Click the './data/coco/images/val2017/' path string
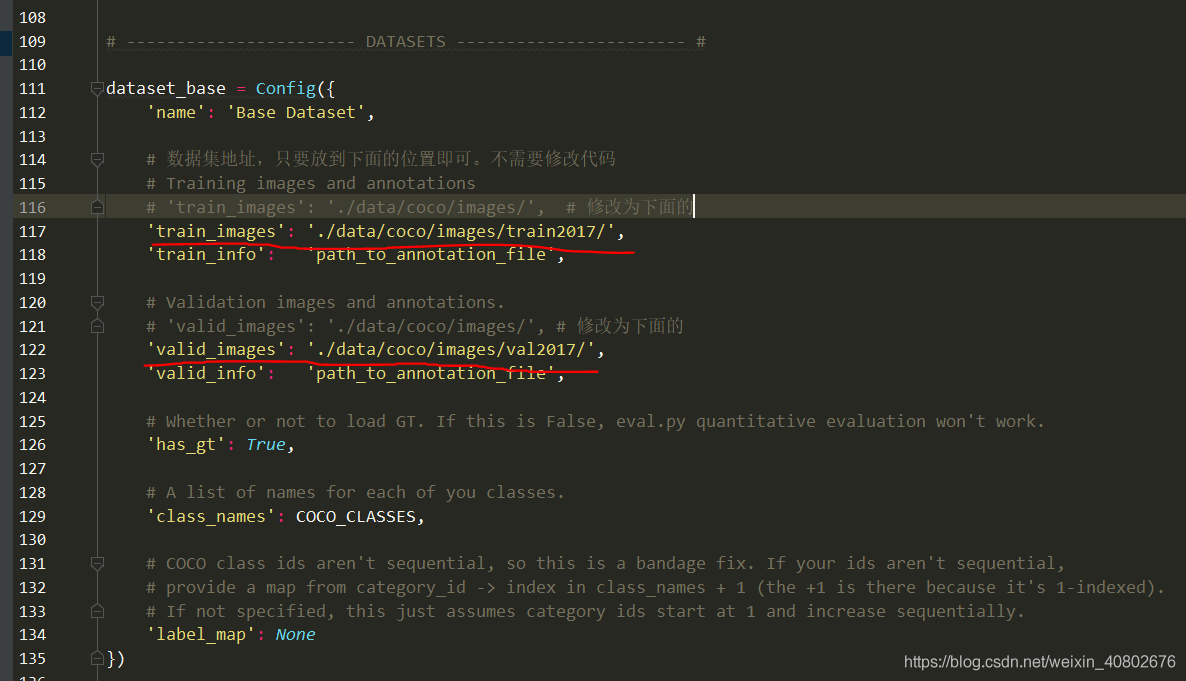This screenshot has width=1186, height=681. 451,350
